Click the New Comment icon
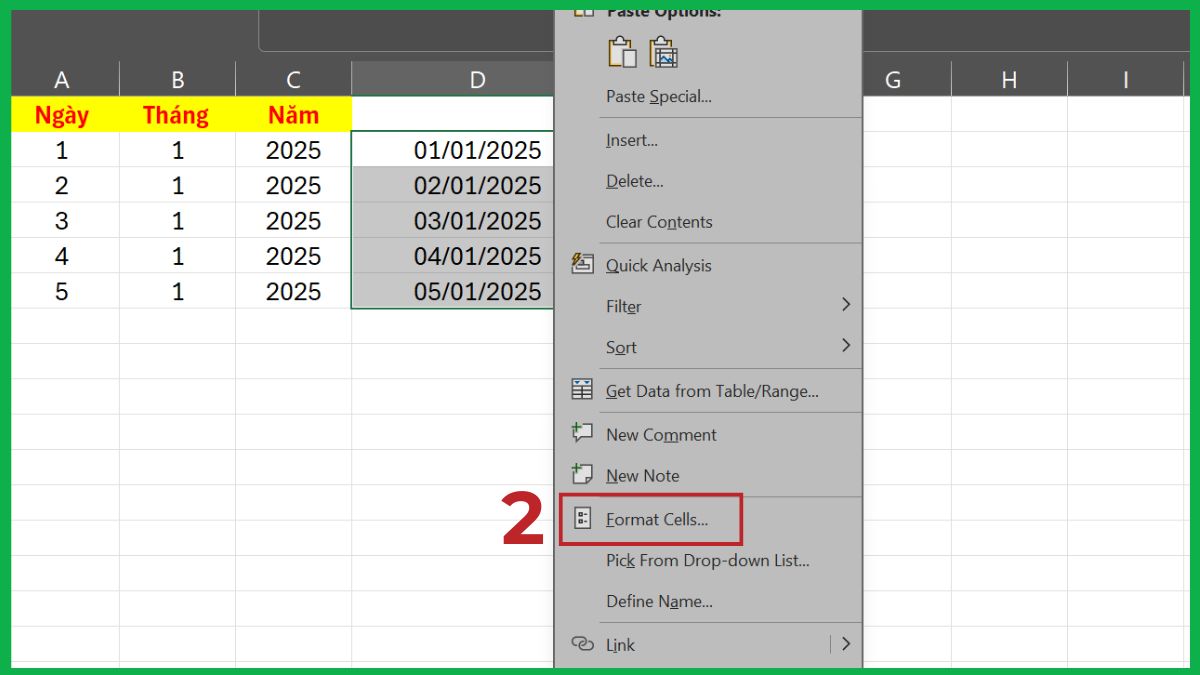Viewport: 1200px width, 675px height. pos(582,433)
